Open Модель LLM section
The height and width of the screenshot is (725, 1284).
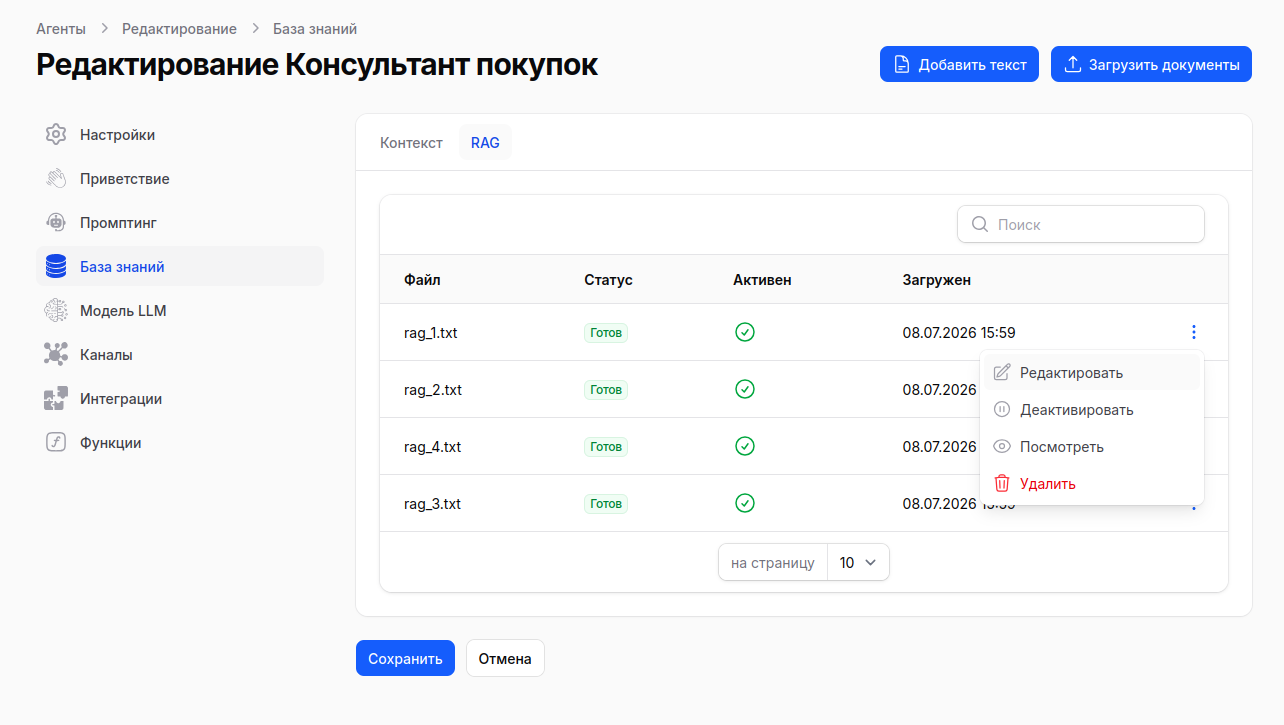coord(180,311)
